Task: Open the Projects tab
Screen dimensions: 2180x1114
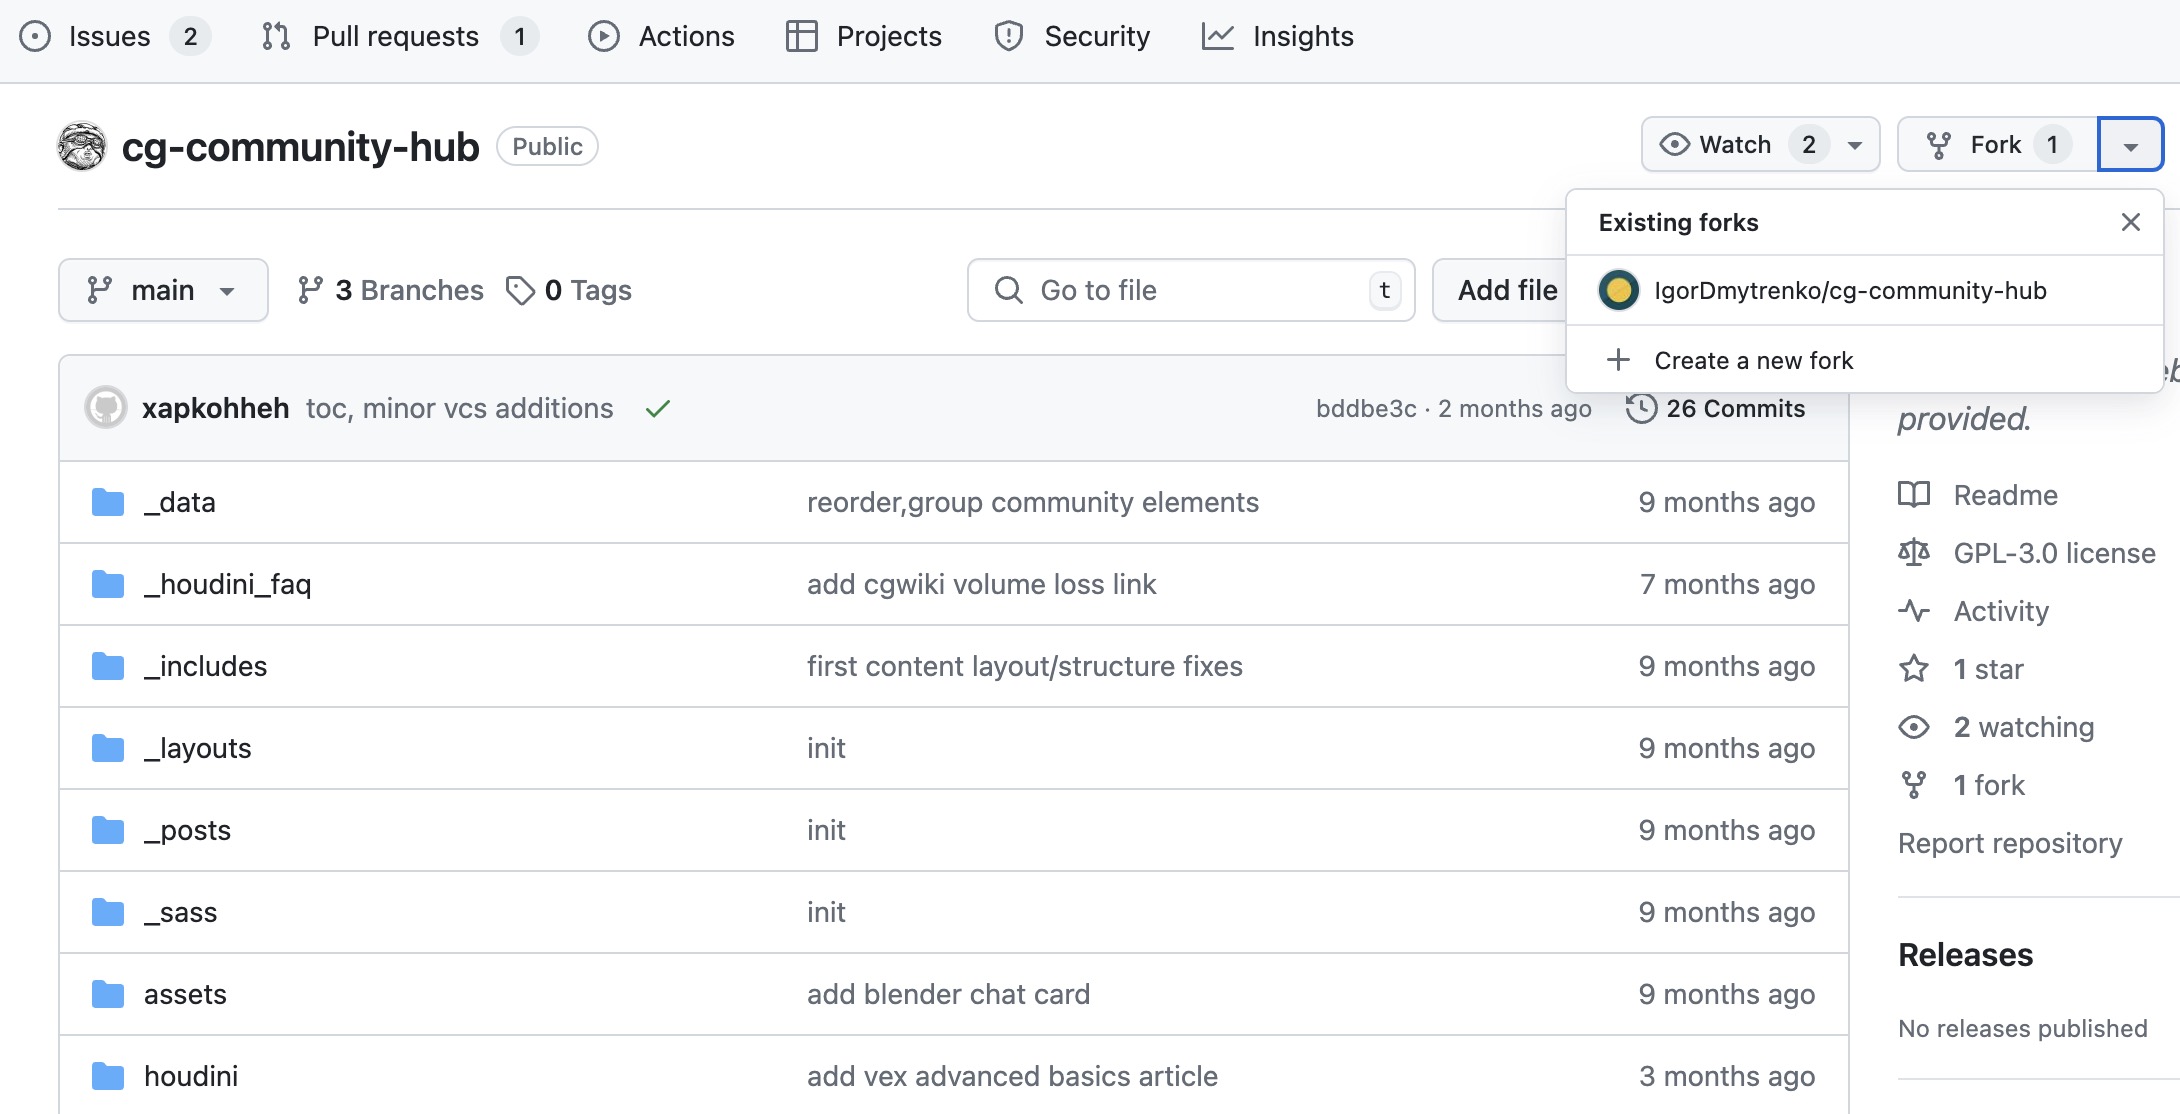Action: click(864, 36)
